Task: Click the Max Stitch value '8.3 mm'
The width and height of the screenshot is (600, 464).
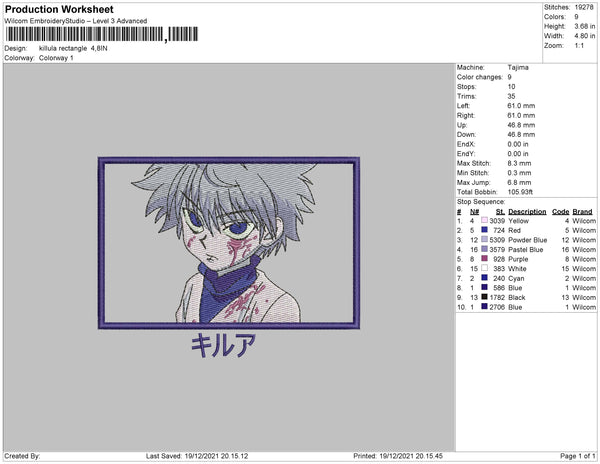Action: (519, 163)
